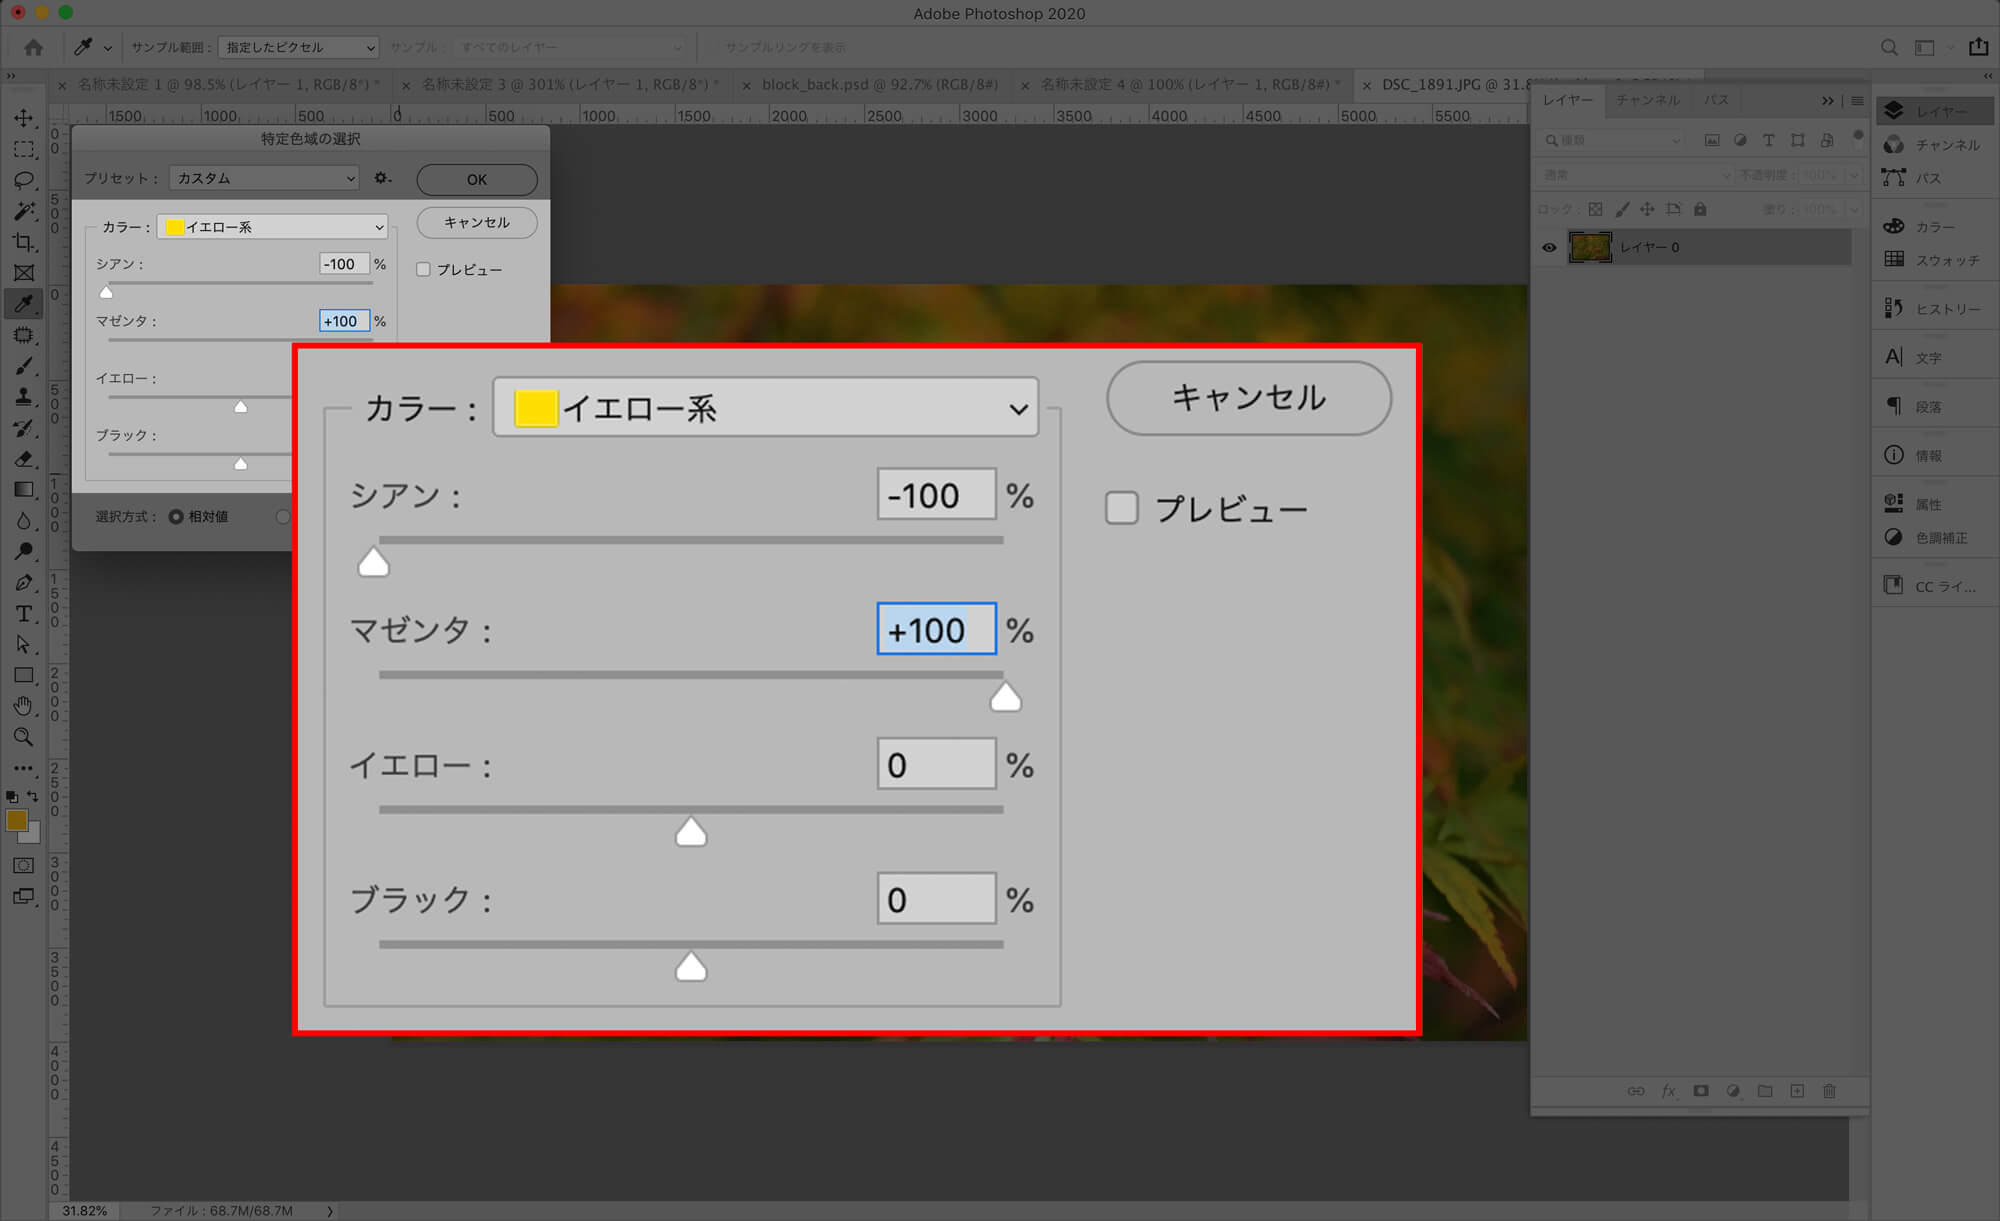Select the Lasso tool
The height and width of the screenshot is (1221, 2000).
[24, 180]
